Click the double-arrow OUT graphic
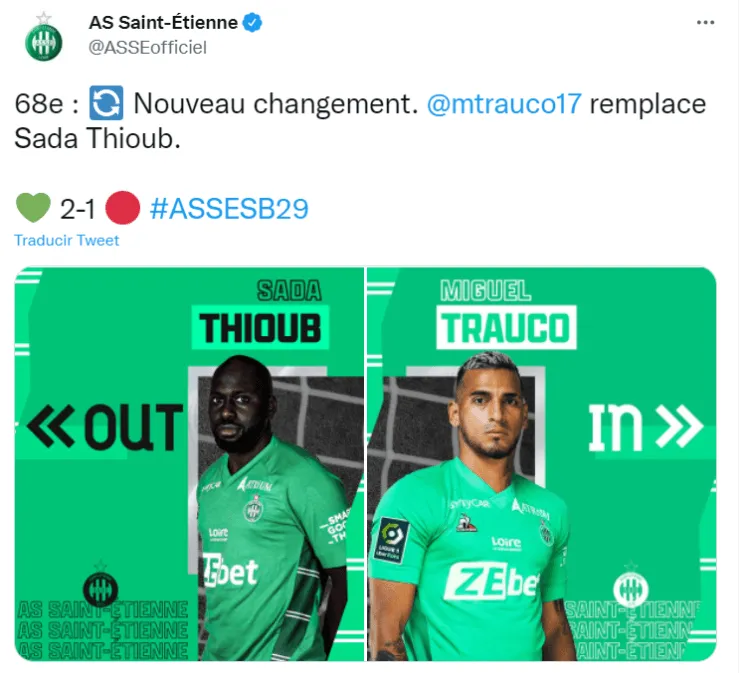 pyautogui.click(x=105, y=426)
